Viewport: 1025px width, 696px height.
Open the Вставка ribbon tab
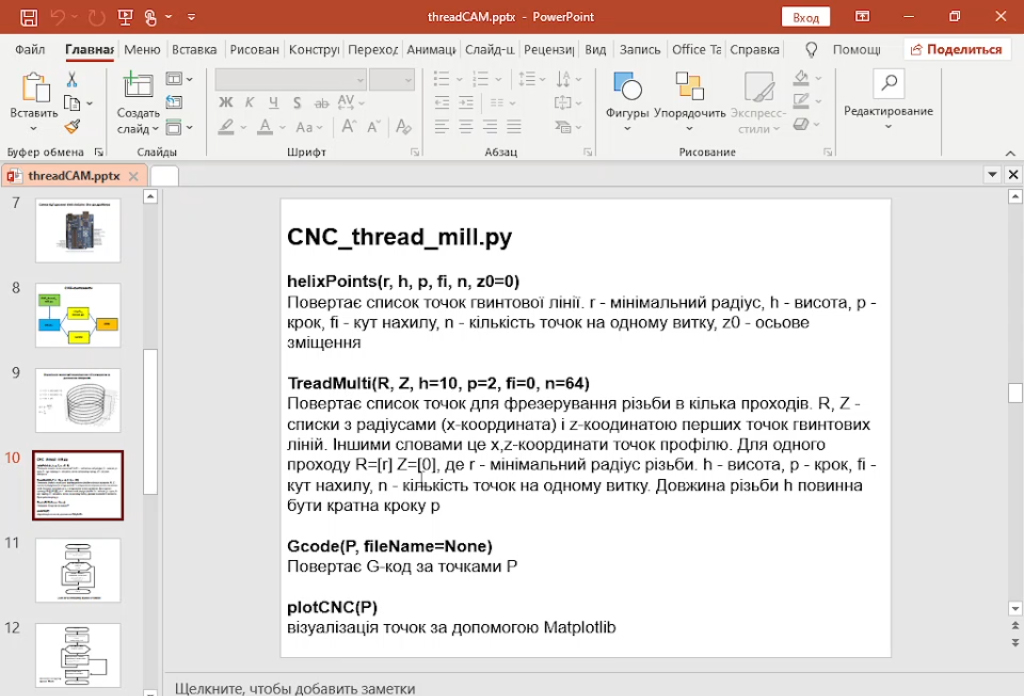[x=194, y=49]
